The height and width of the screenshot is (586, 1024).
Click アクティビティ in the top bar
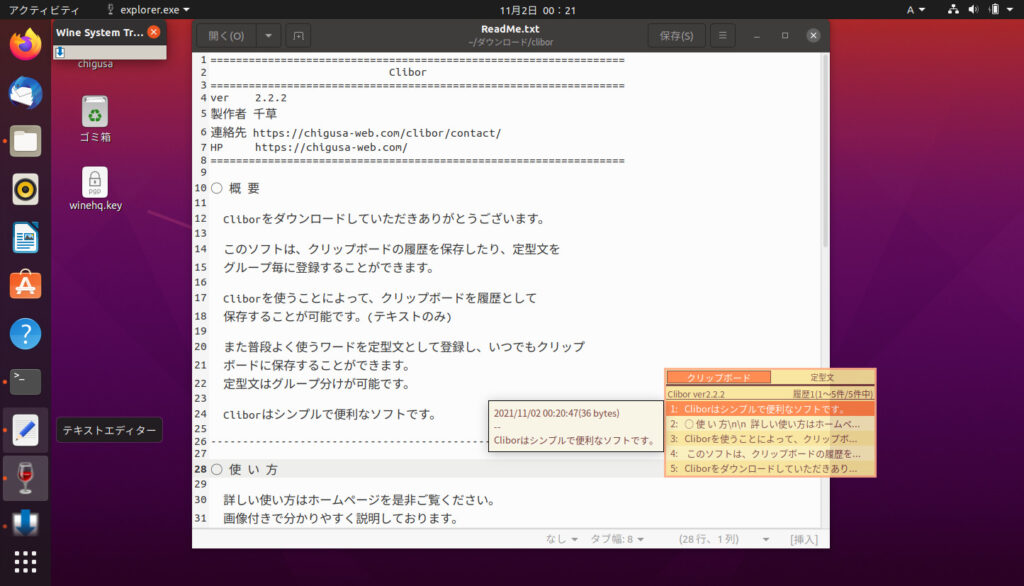(x=44, y=10)
